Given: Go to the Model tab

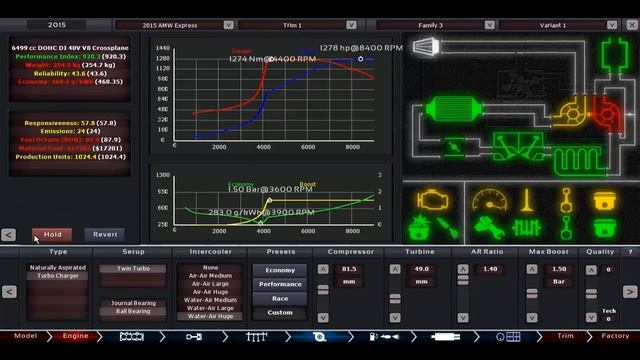Looking at the screenshot, I should 25,336.
